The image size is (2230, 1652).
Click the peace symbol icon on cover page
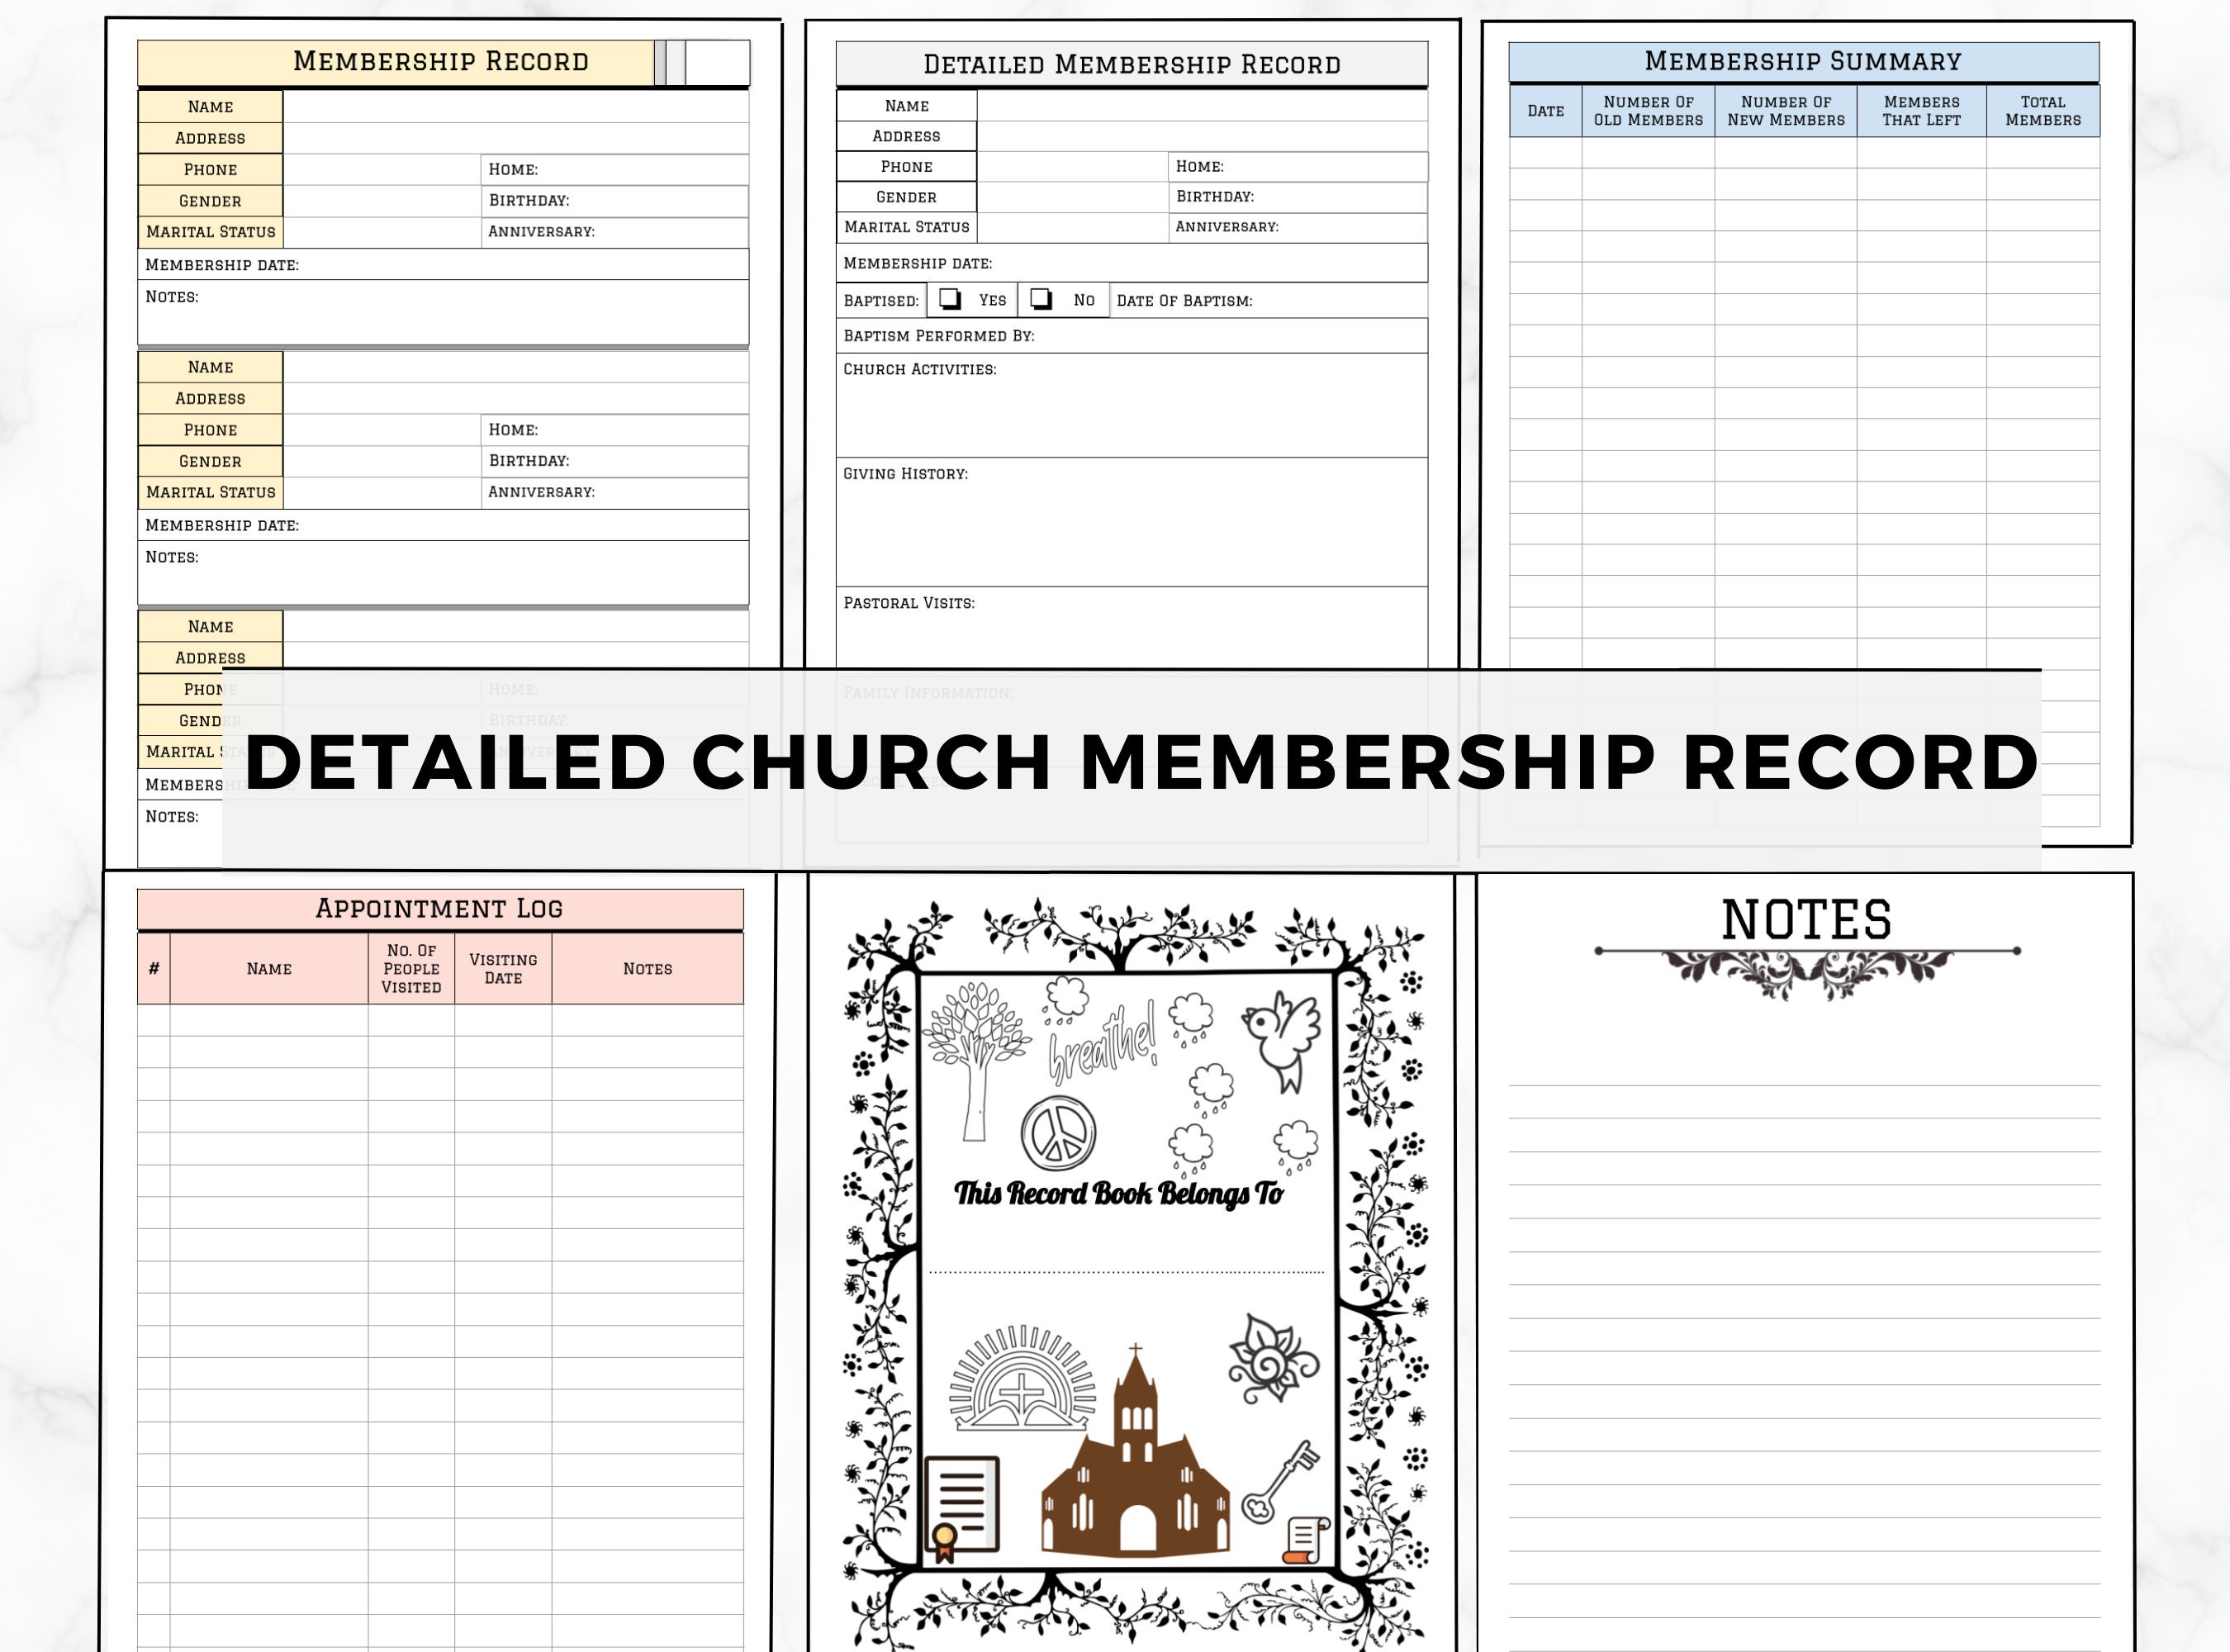pos(1058,1133)
